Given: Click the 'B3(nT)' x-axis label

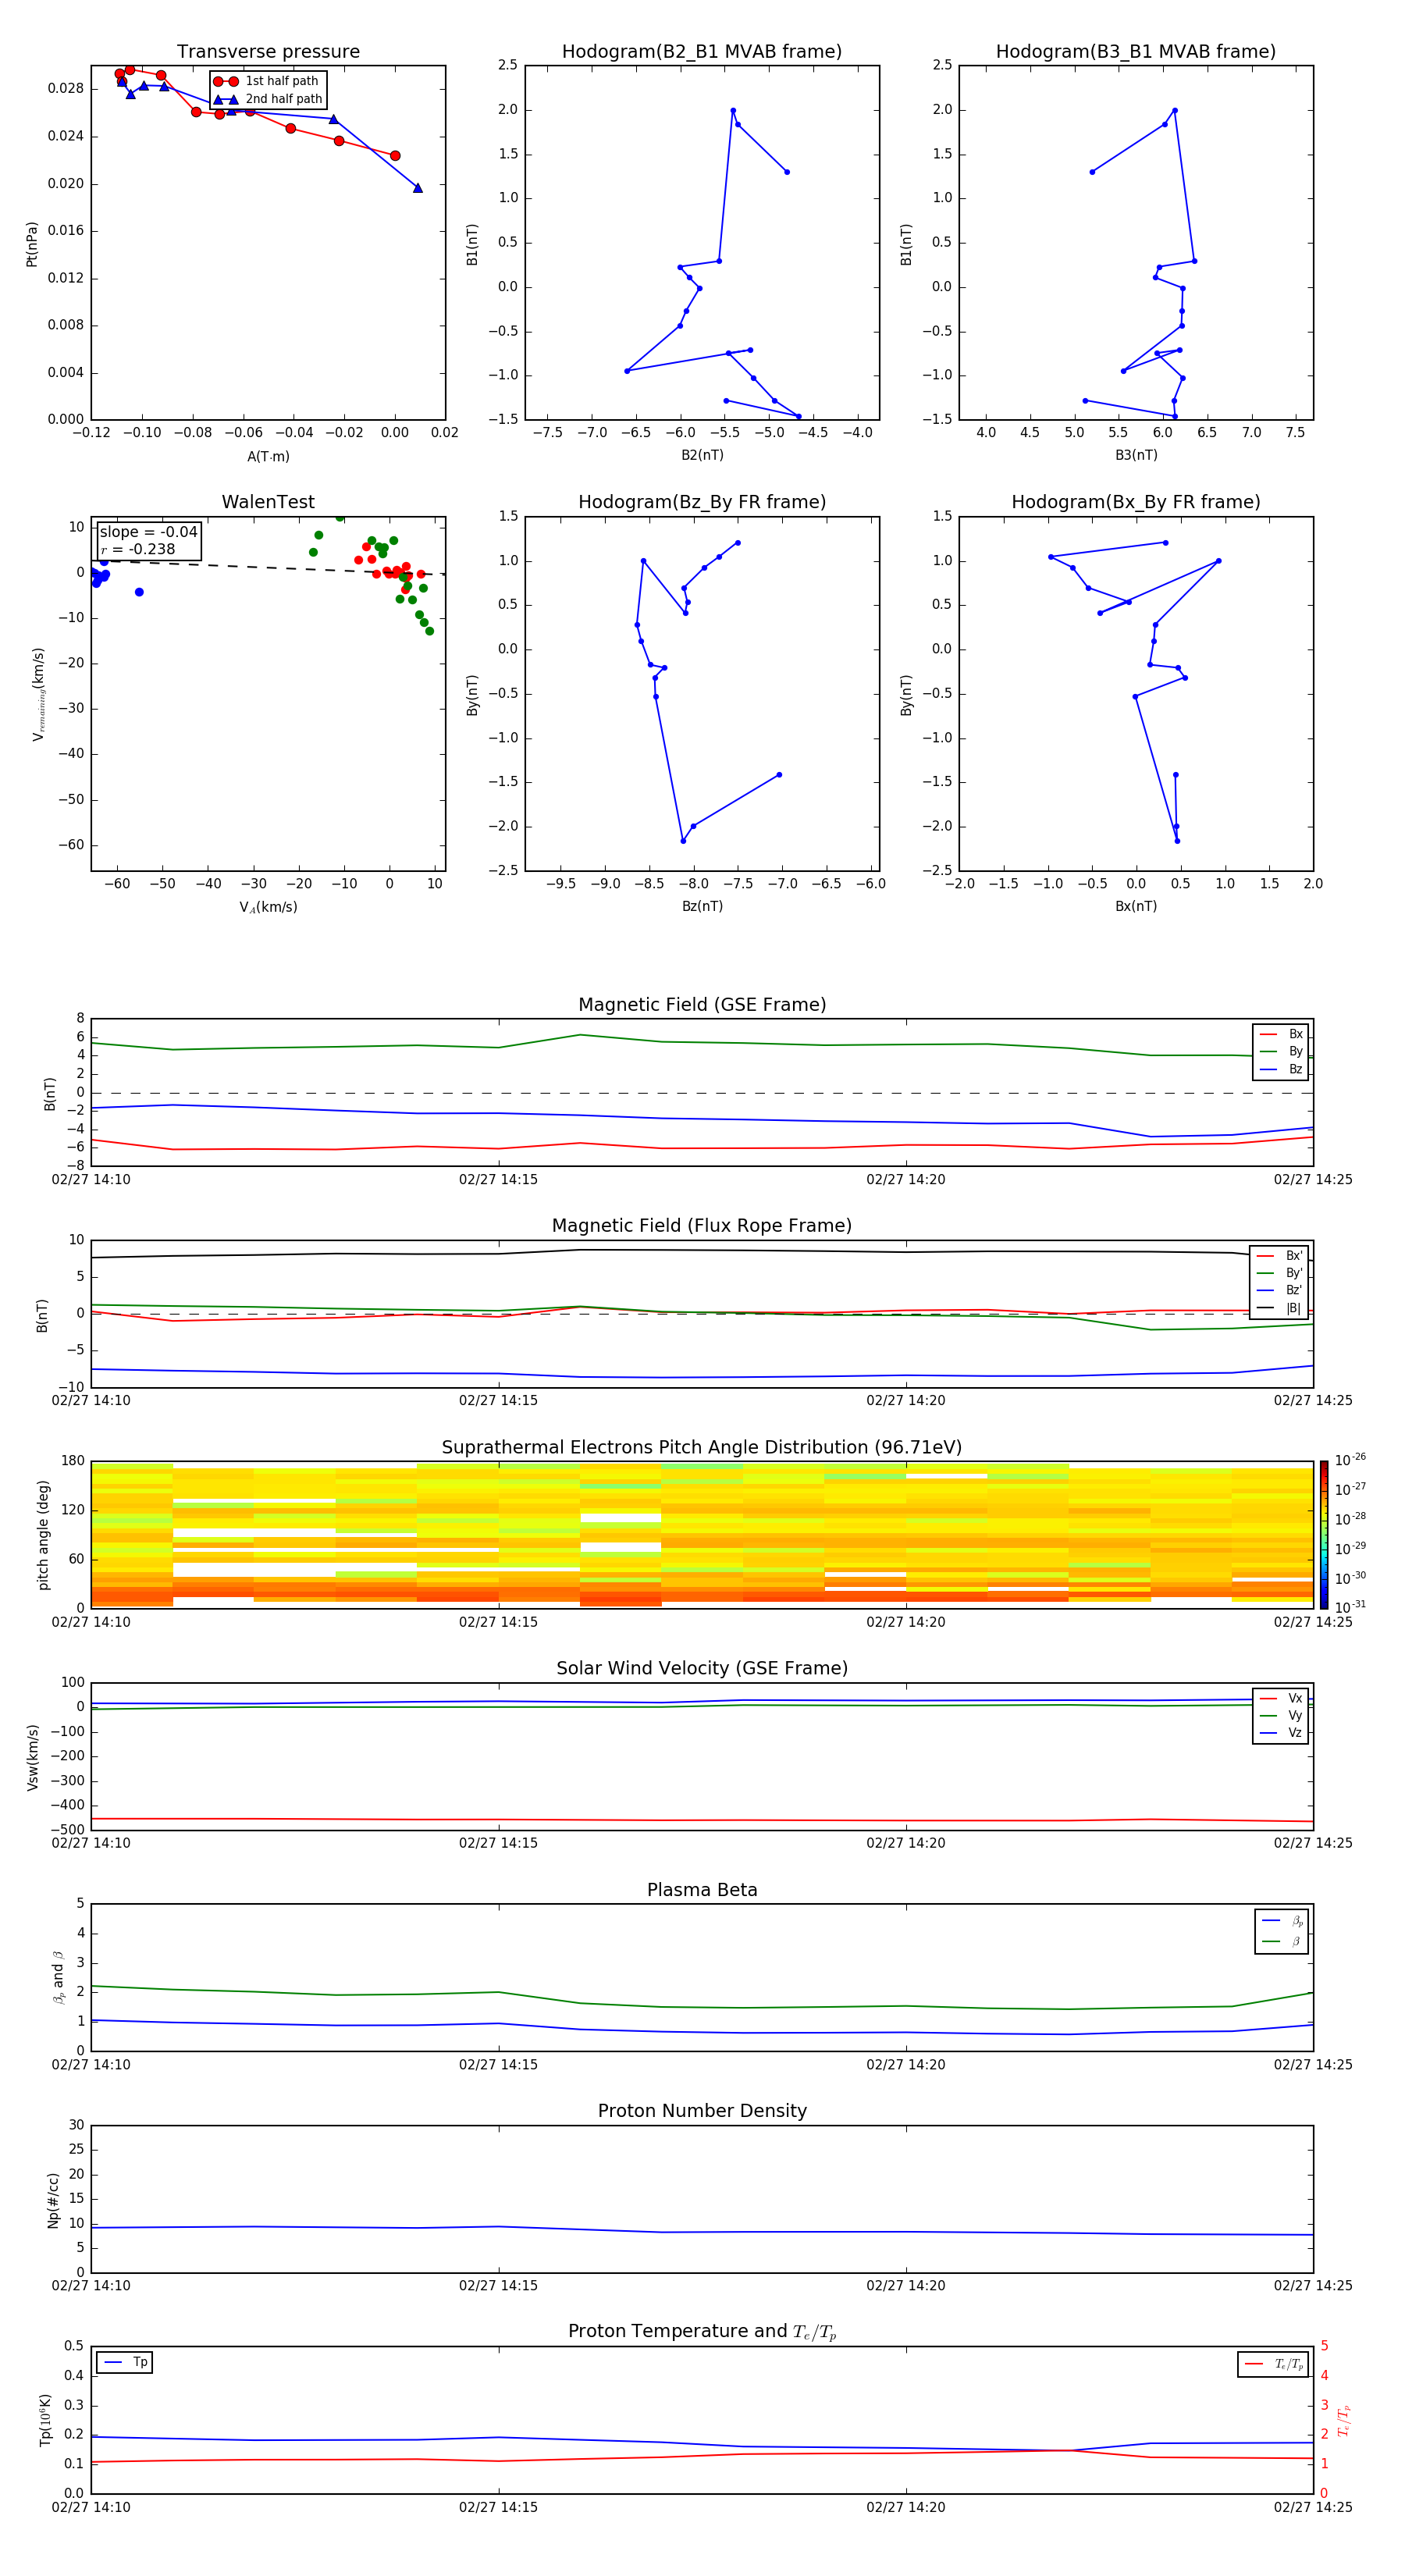Looking at the screenshot, I should (1136, 455).
